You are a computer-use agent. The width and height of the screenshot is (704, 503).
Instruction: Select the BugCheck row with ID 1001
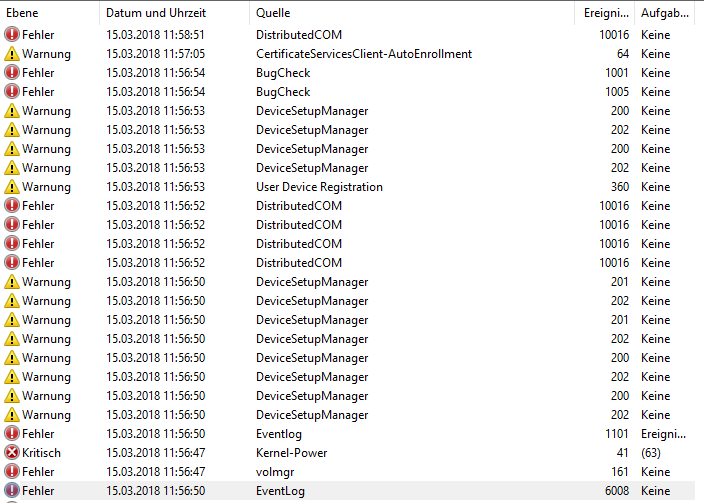348,73
